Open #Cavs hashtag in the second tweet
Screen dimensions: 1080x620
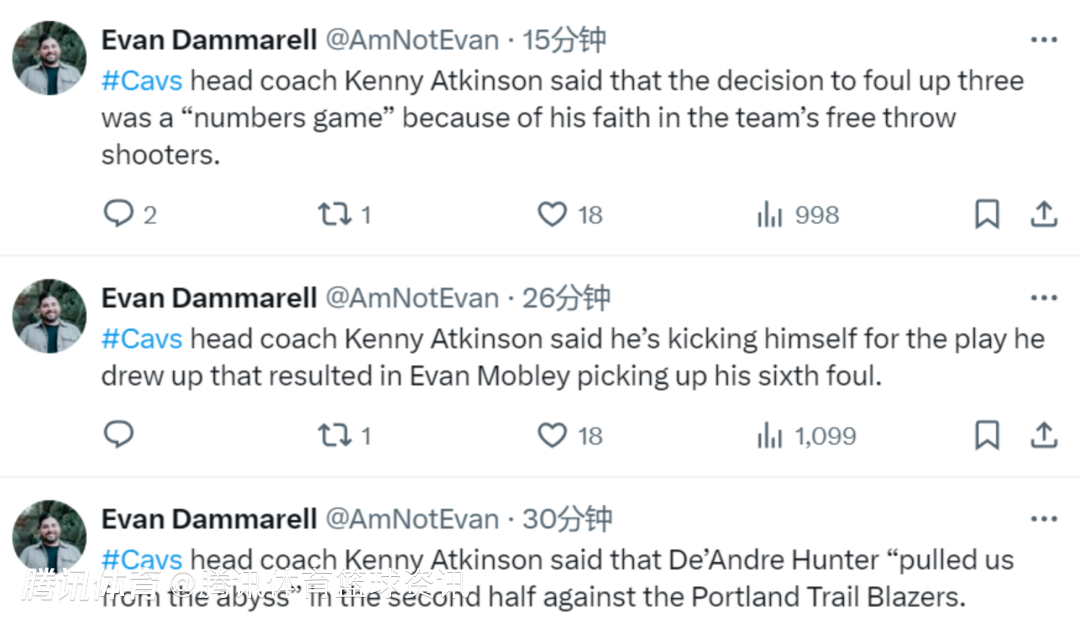coord(142,339)
